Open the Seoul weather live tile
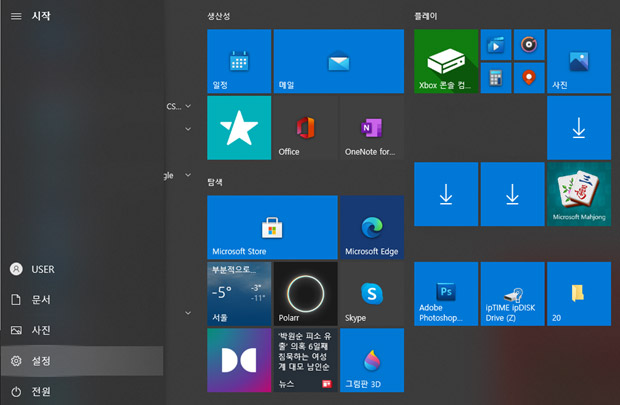The width and height of the screenshot is (620, 405). 239,294
